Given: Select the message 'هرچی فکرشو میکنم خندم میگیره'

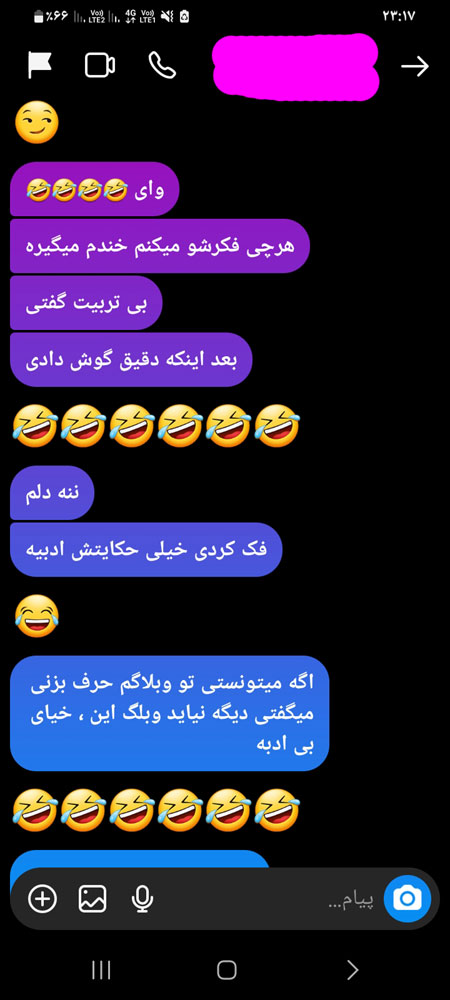Looking at the screenshot, I should (160, 246).
